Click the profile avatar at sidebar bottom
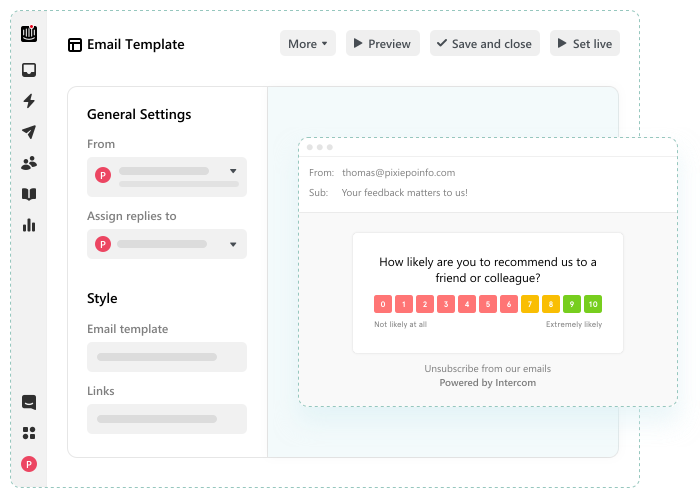Image resolution: width=700 pixels, height=500 pixels. (29, 464)
